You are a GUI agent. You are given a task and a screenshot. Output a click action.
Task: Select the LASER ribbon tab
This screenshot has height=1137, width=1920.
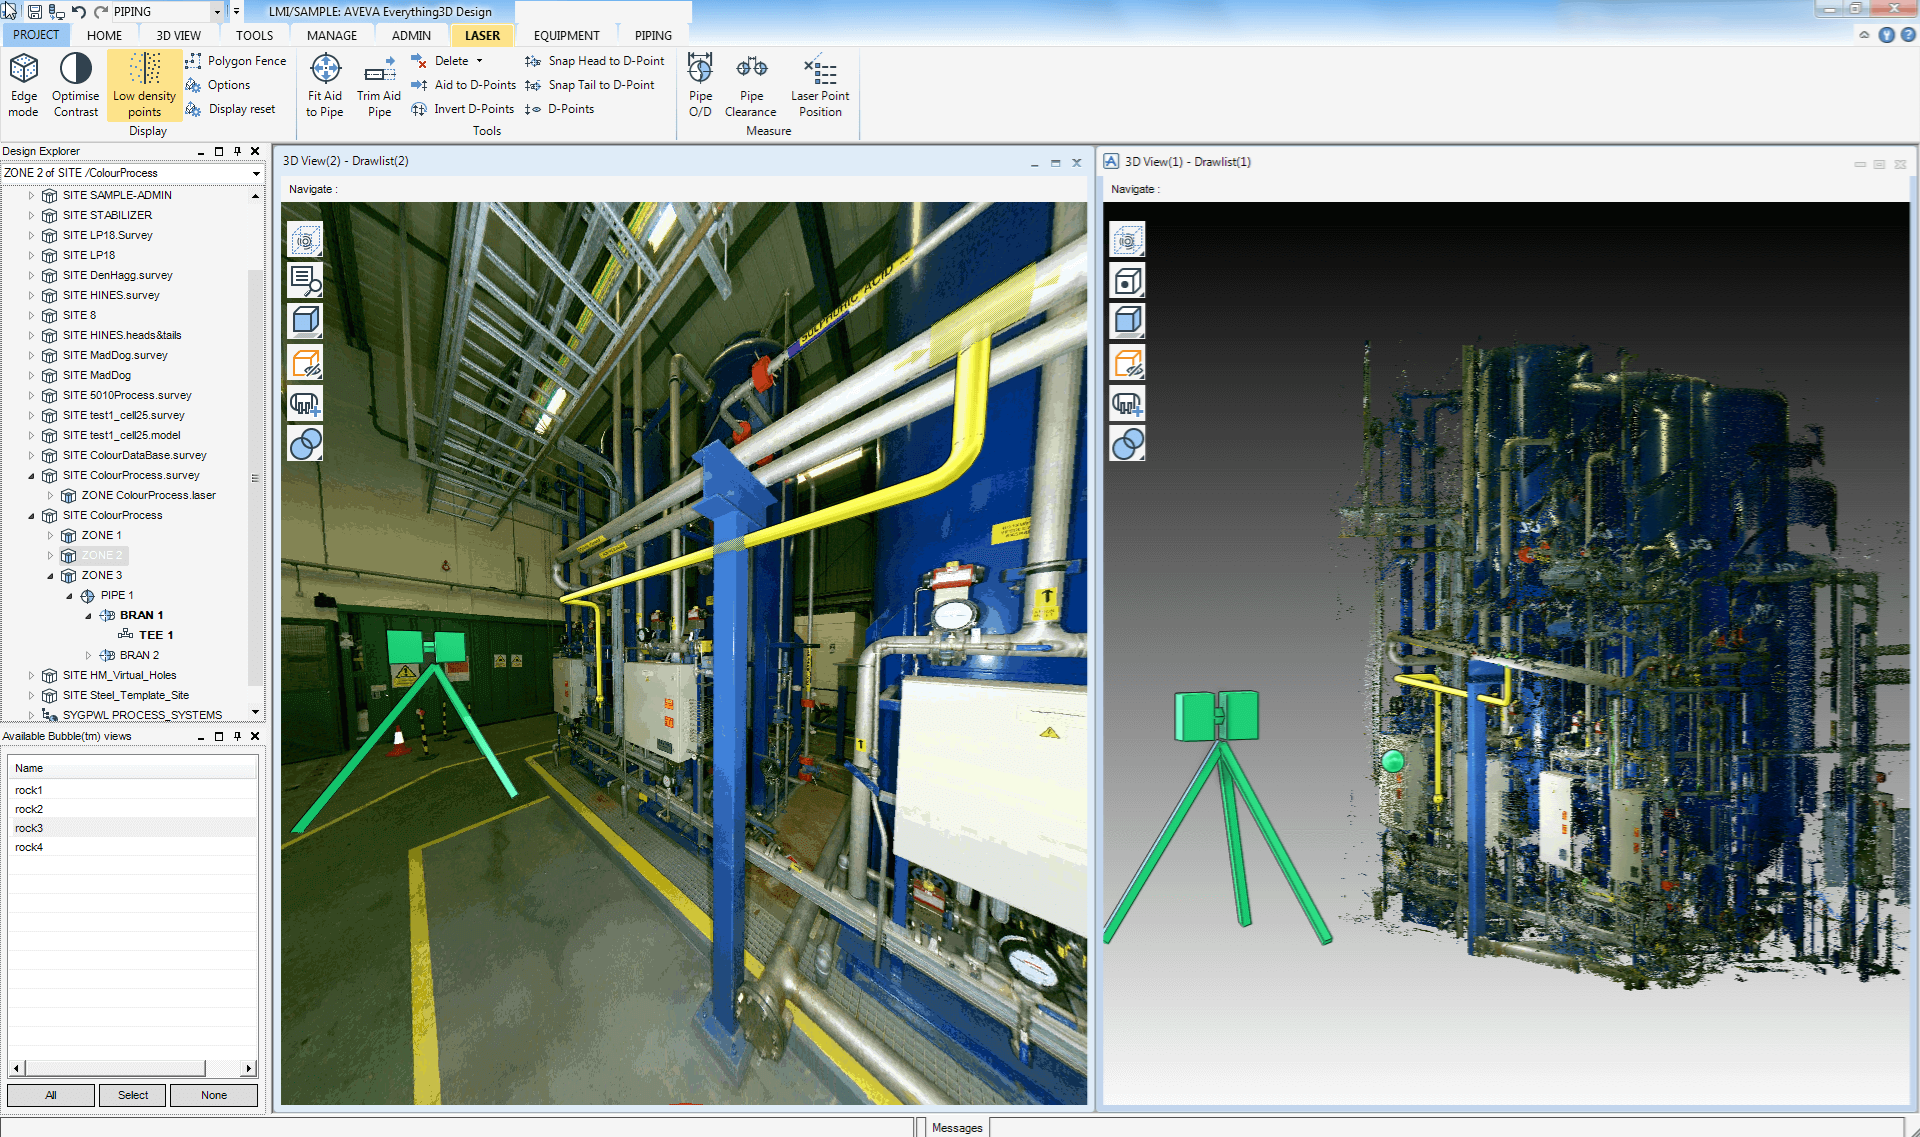[483, 34]
